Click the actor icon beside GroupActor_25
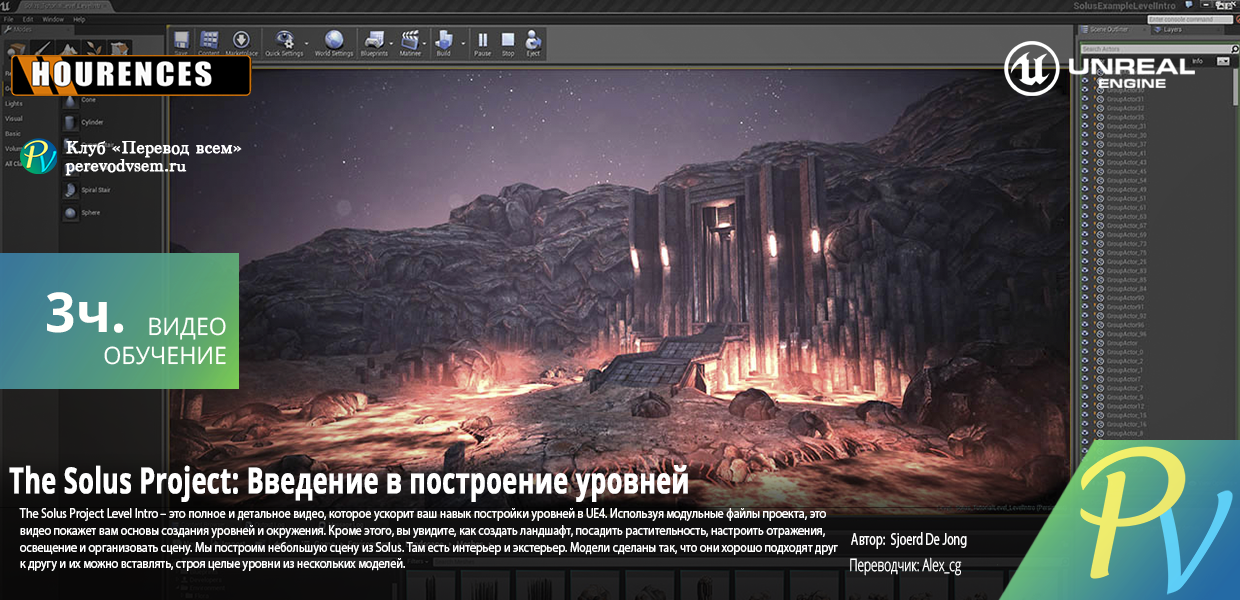 1099,262
